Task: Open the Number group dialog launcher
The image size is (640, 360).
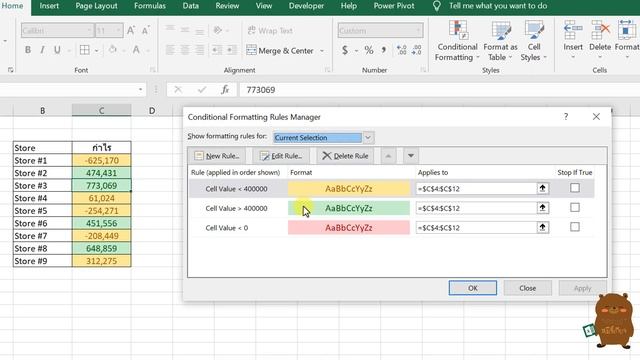Action: click(423, 70)
